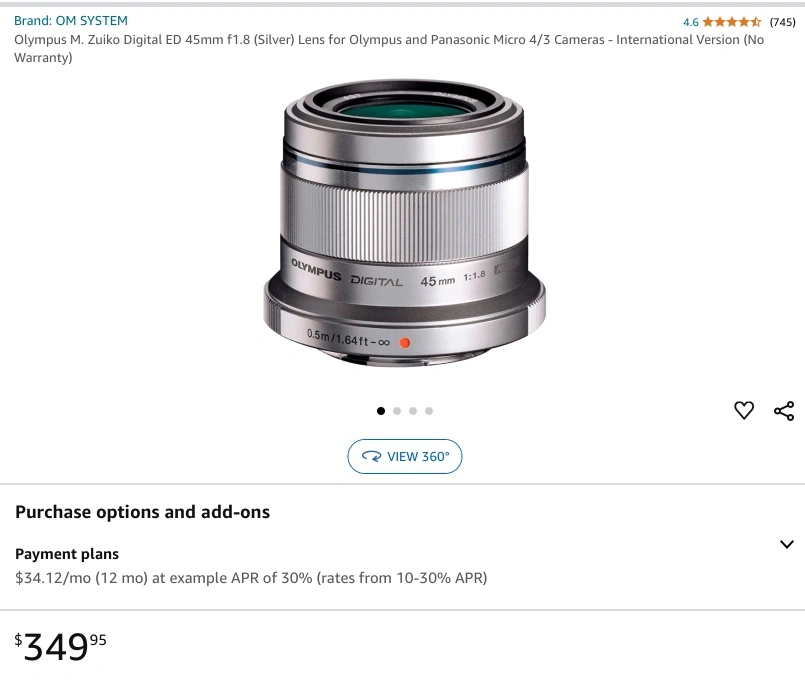Go to the fourth carousel dot

(x=429, y=411)
